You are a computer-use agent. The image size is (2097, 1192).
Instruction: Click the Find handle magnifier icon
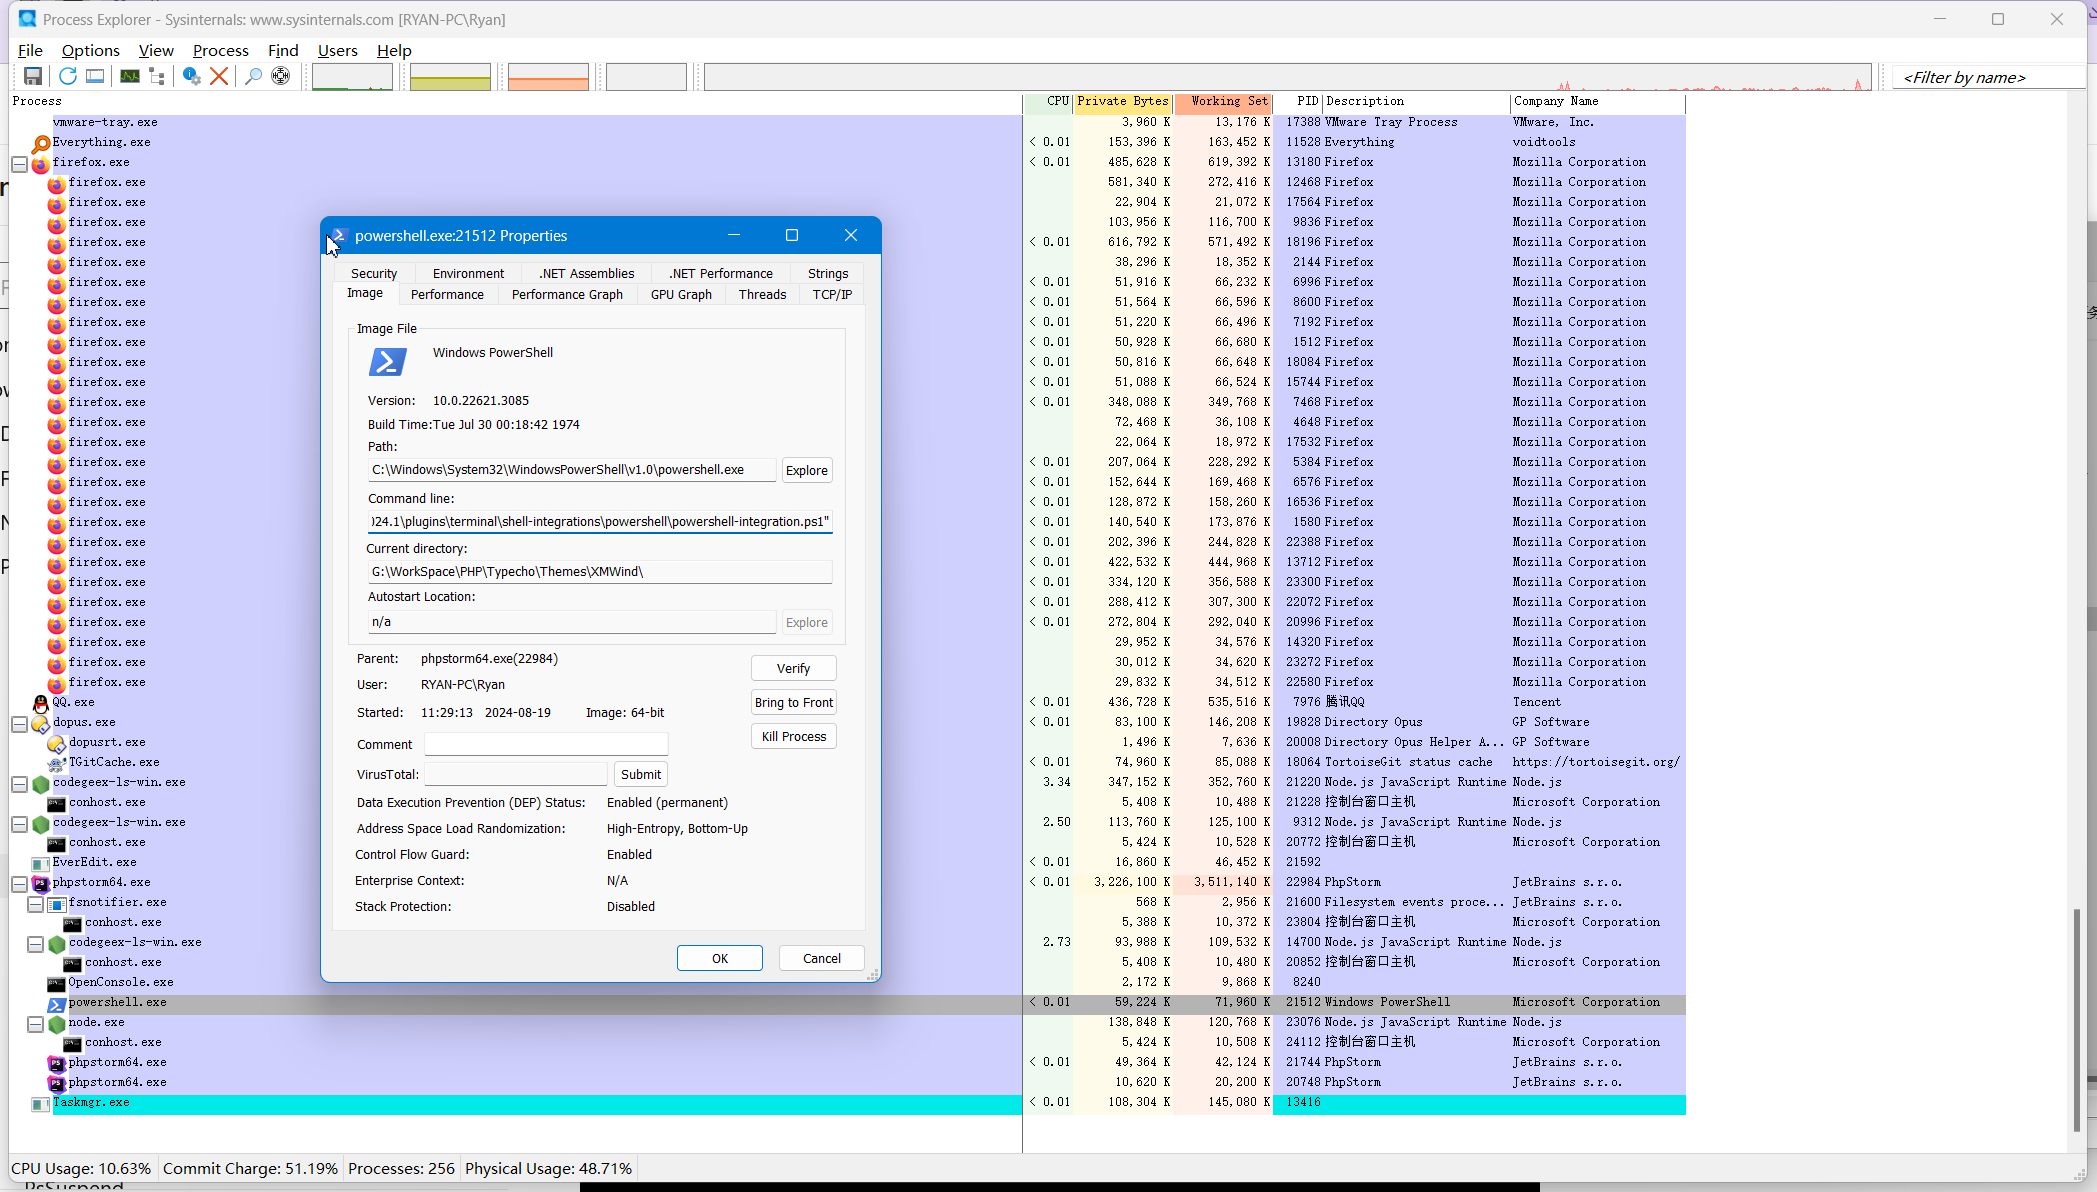(x=254, y=76)
